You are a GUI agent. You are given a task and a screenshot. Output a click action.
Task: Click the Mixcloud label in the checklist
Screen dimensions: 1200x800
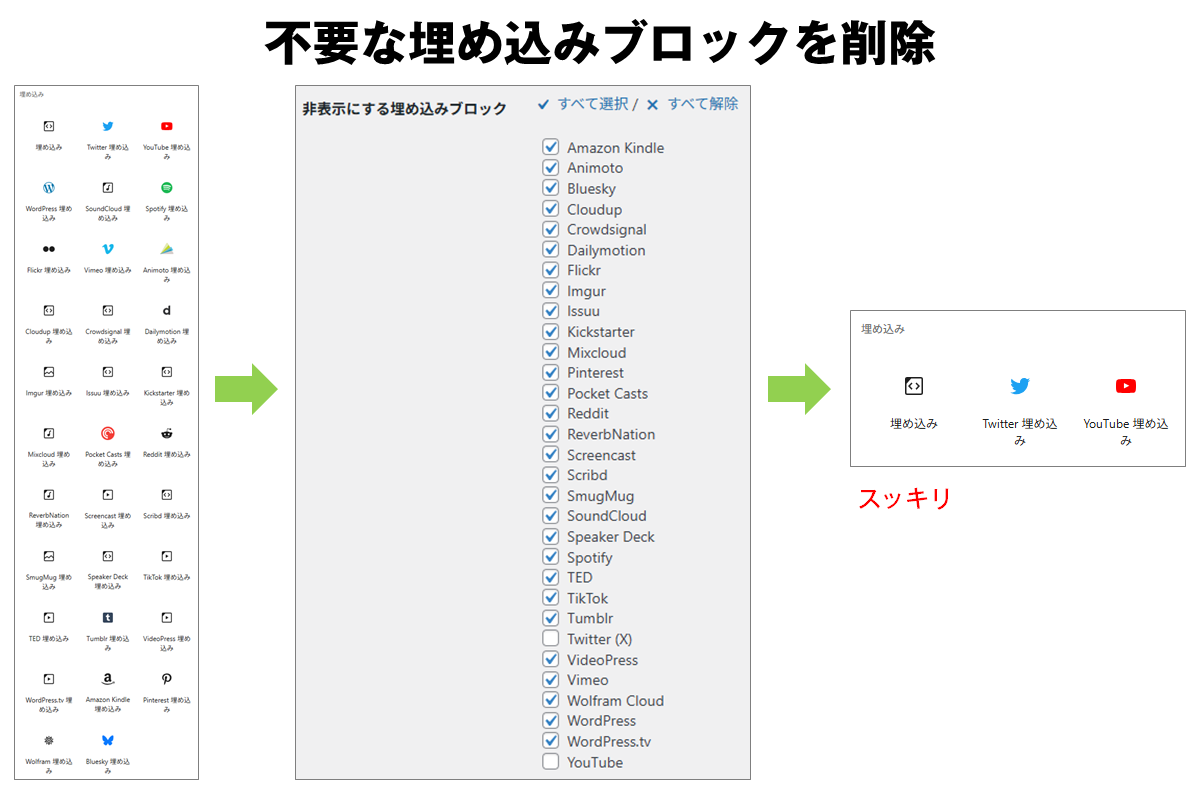[597, 352]
